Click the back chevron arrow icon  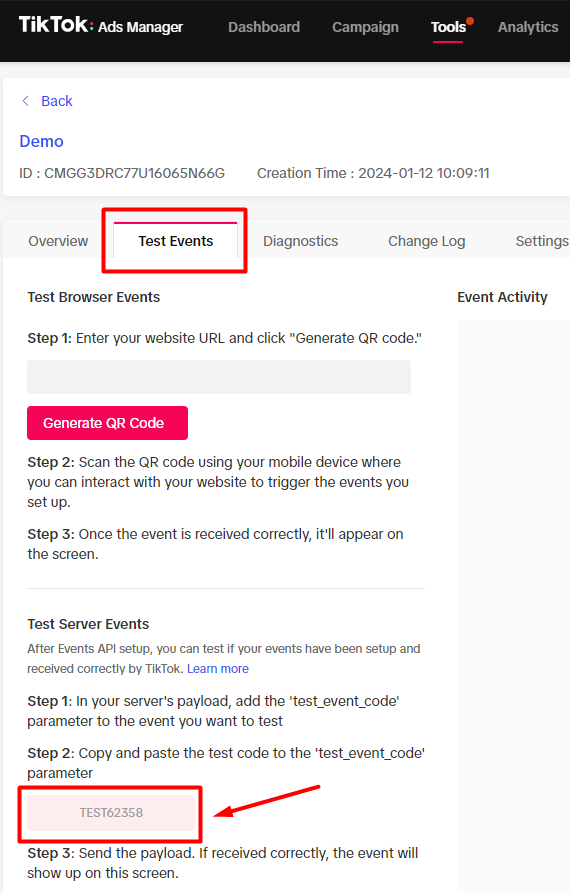tap(25, 101)
